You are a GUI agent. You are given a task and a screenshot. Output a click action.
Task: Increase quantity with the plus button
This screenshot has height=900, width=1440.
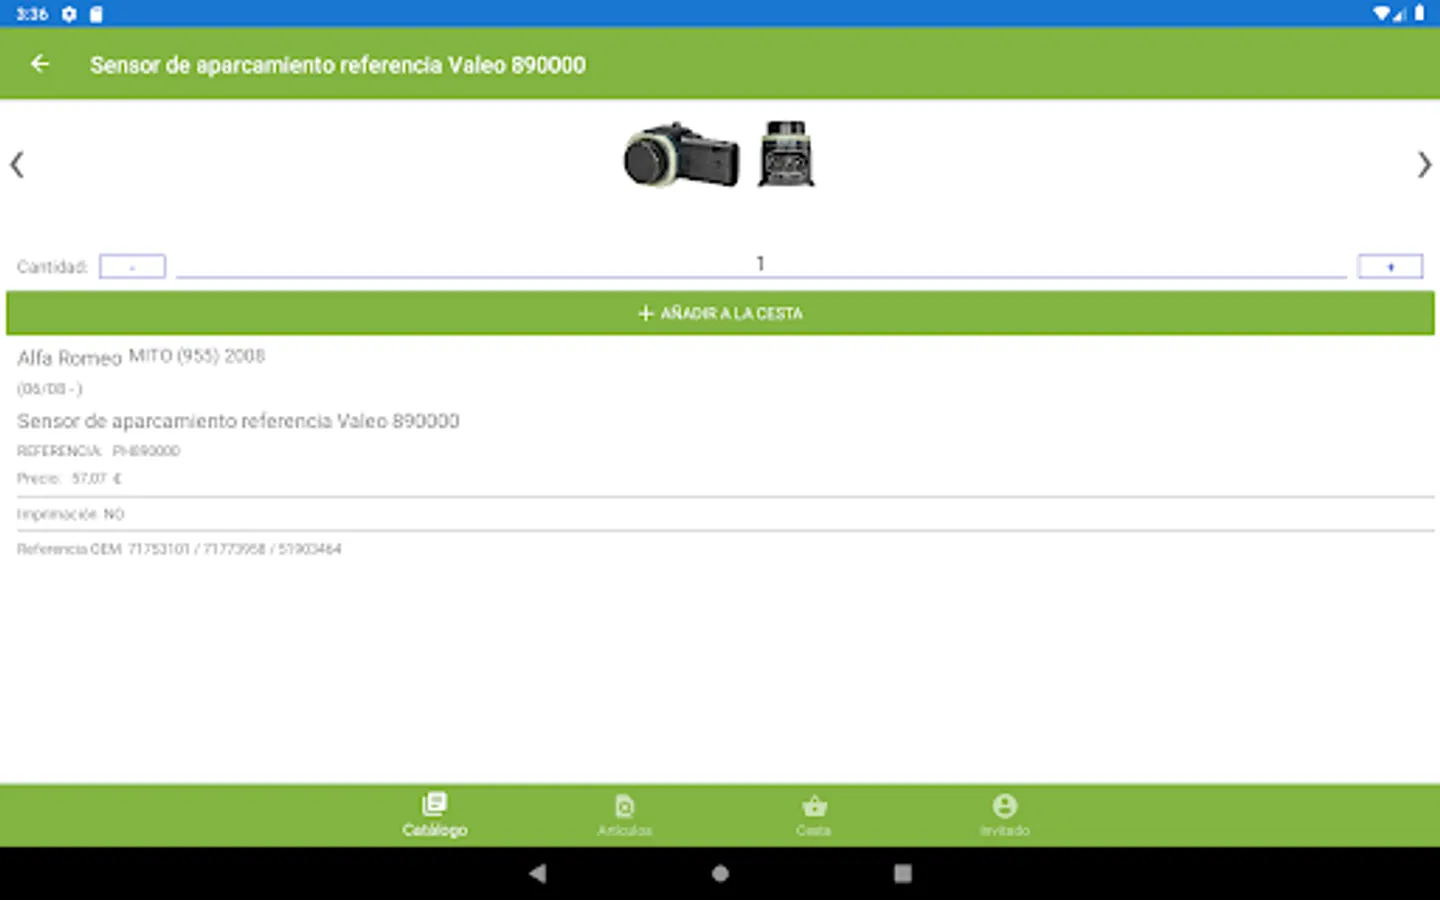(x=1390, y=267)
